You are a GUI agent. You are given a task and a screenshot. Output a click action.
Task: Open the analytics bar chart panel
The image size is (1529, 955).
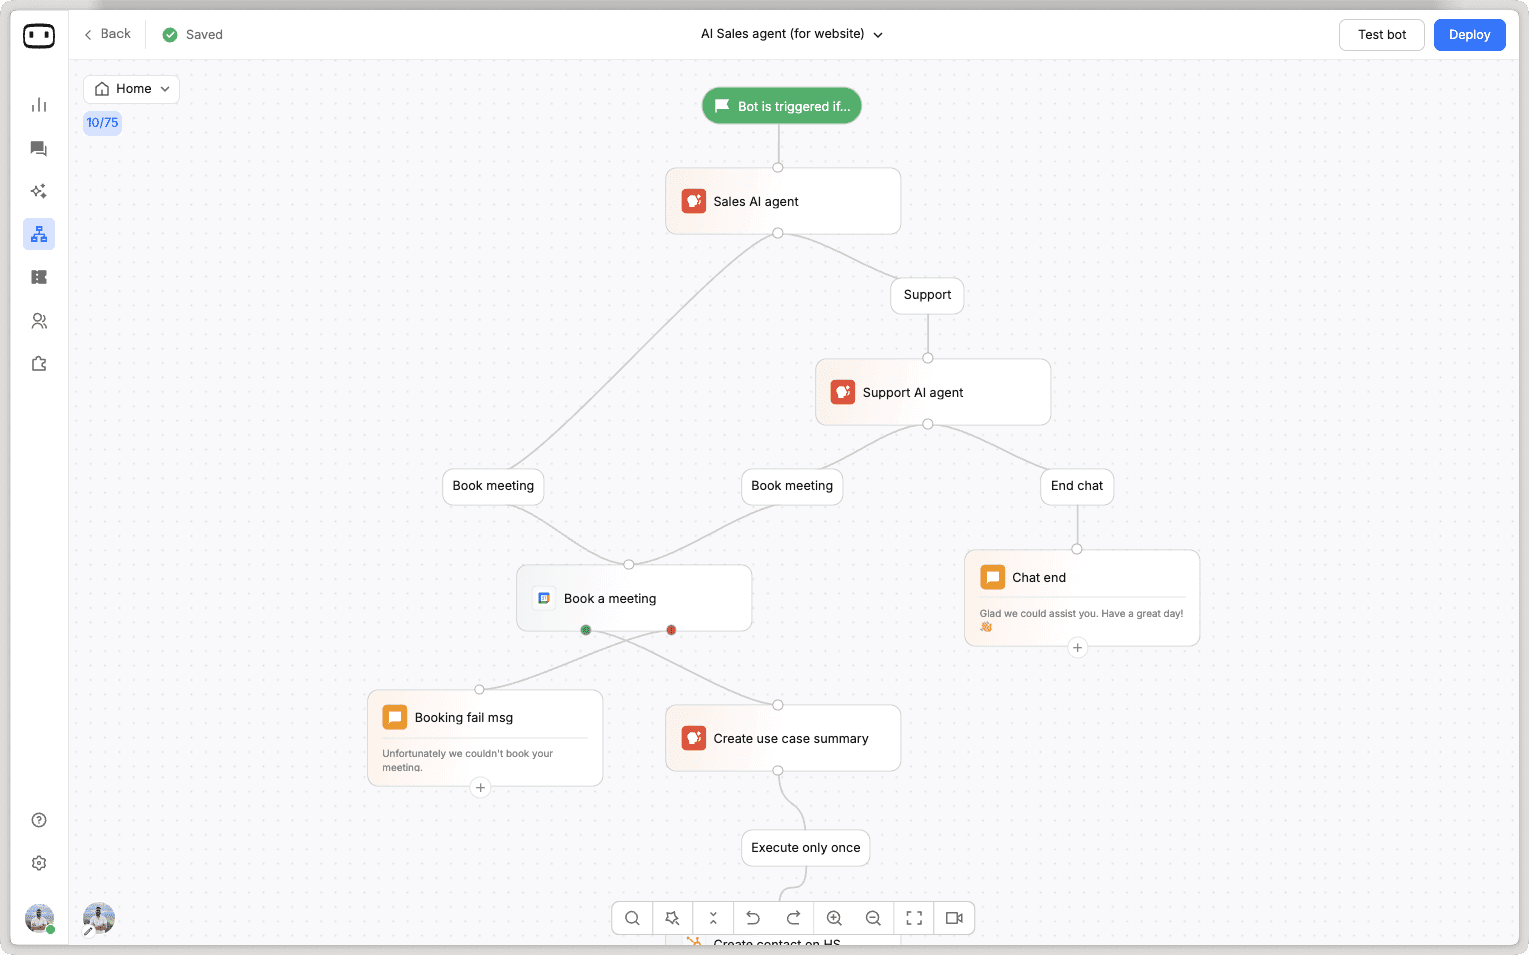tap(39, 104)
